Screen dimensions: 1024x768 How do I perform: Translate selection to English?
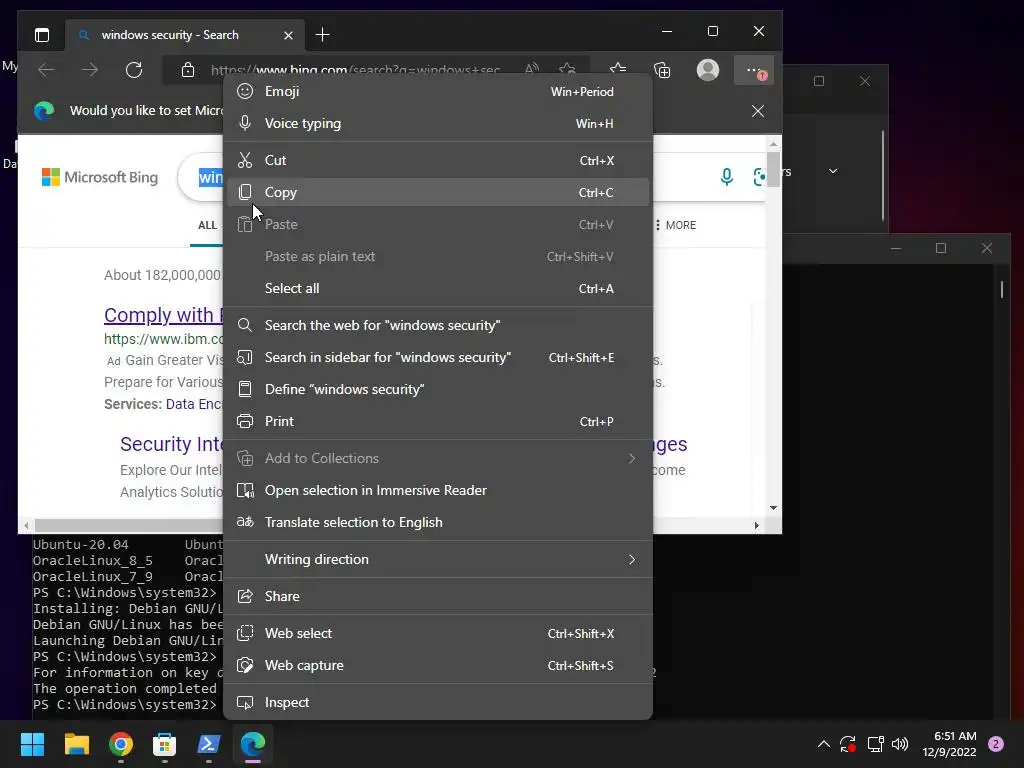coord(438,522)
